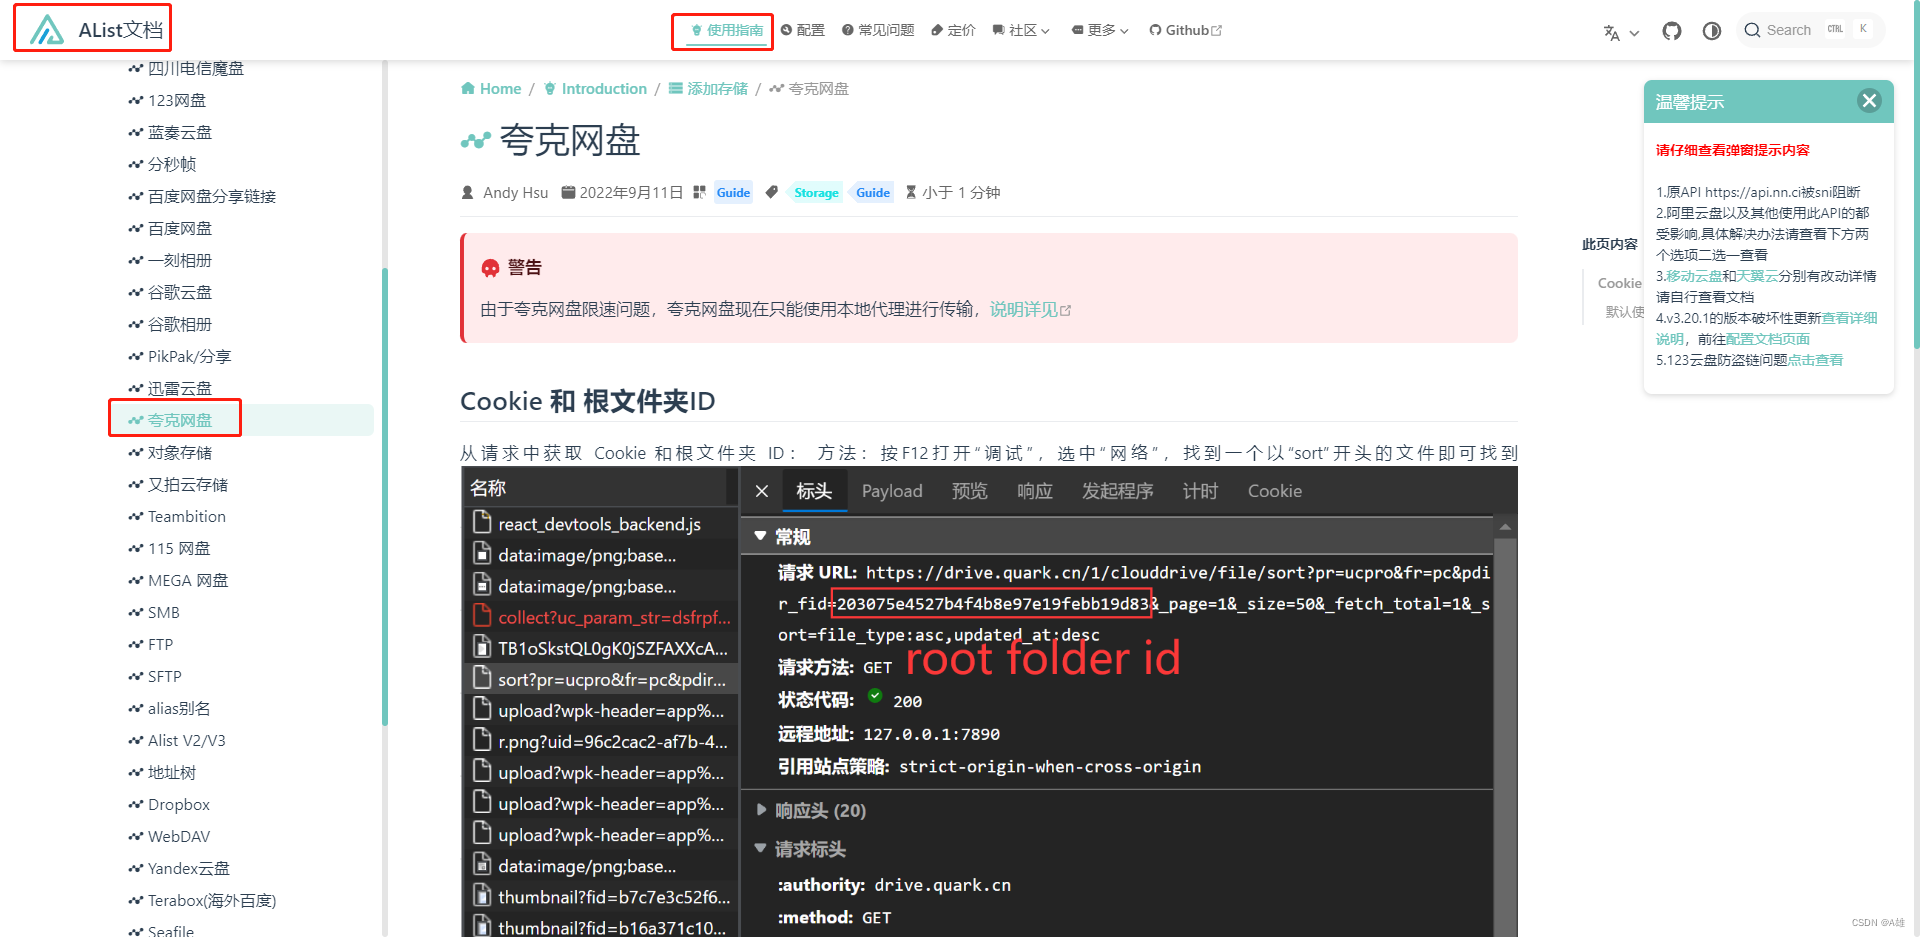Image resolution: width=1920 pixels, height=937 pixels.
Task: Go to Home breadcrumb
Action: 491,89
